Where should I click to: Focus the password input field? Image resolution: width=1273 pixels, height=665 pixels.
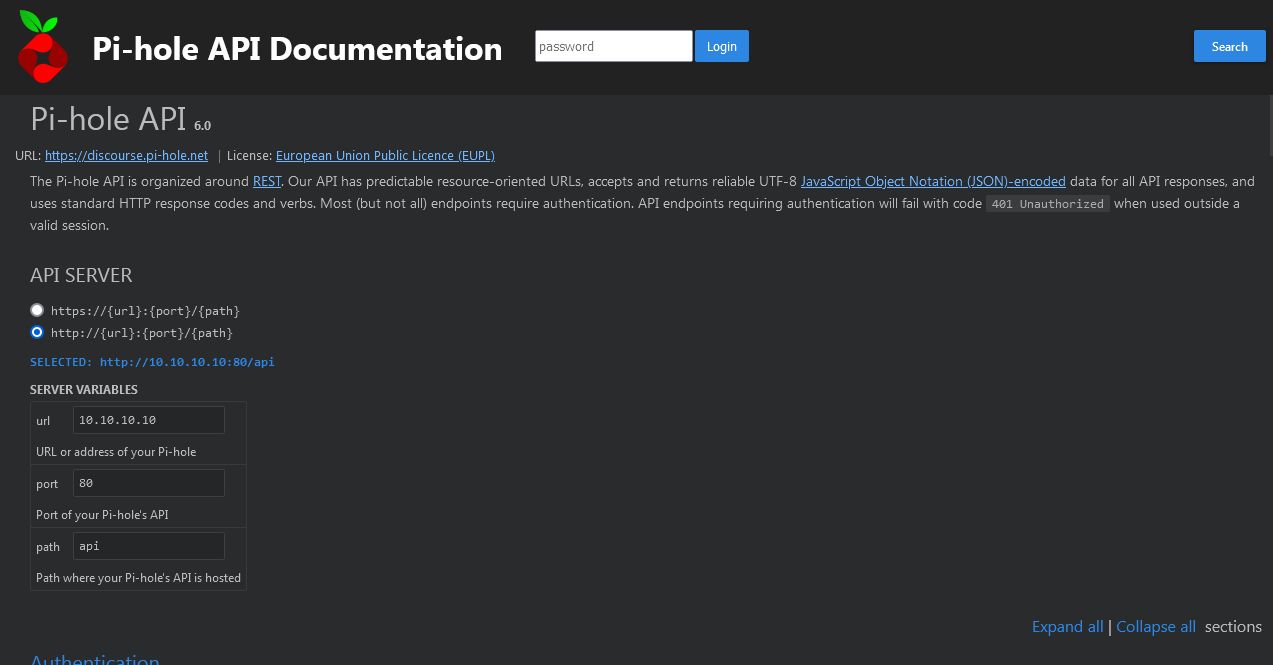(613, 46)
